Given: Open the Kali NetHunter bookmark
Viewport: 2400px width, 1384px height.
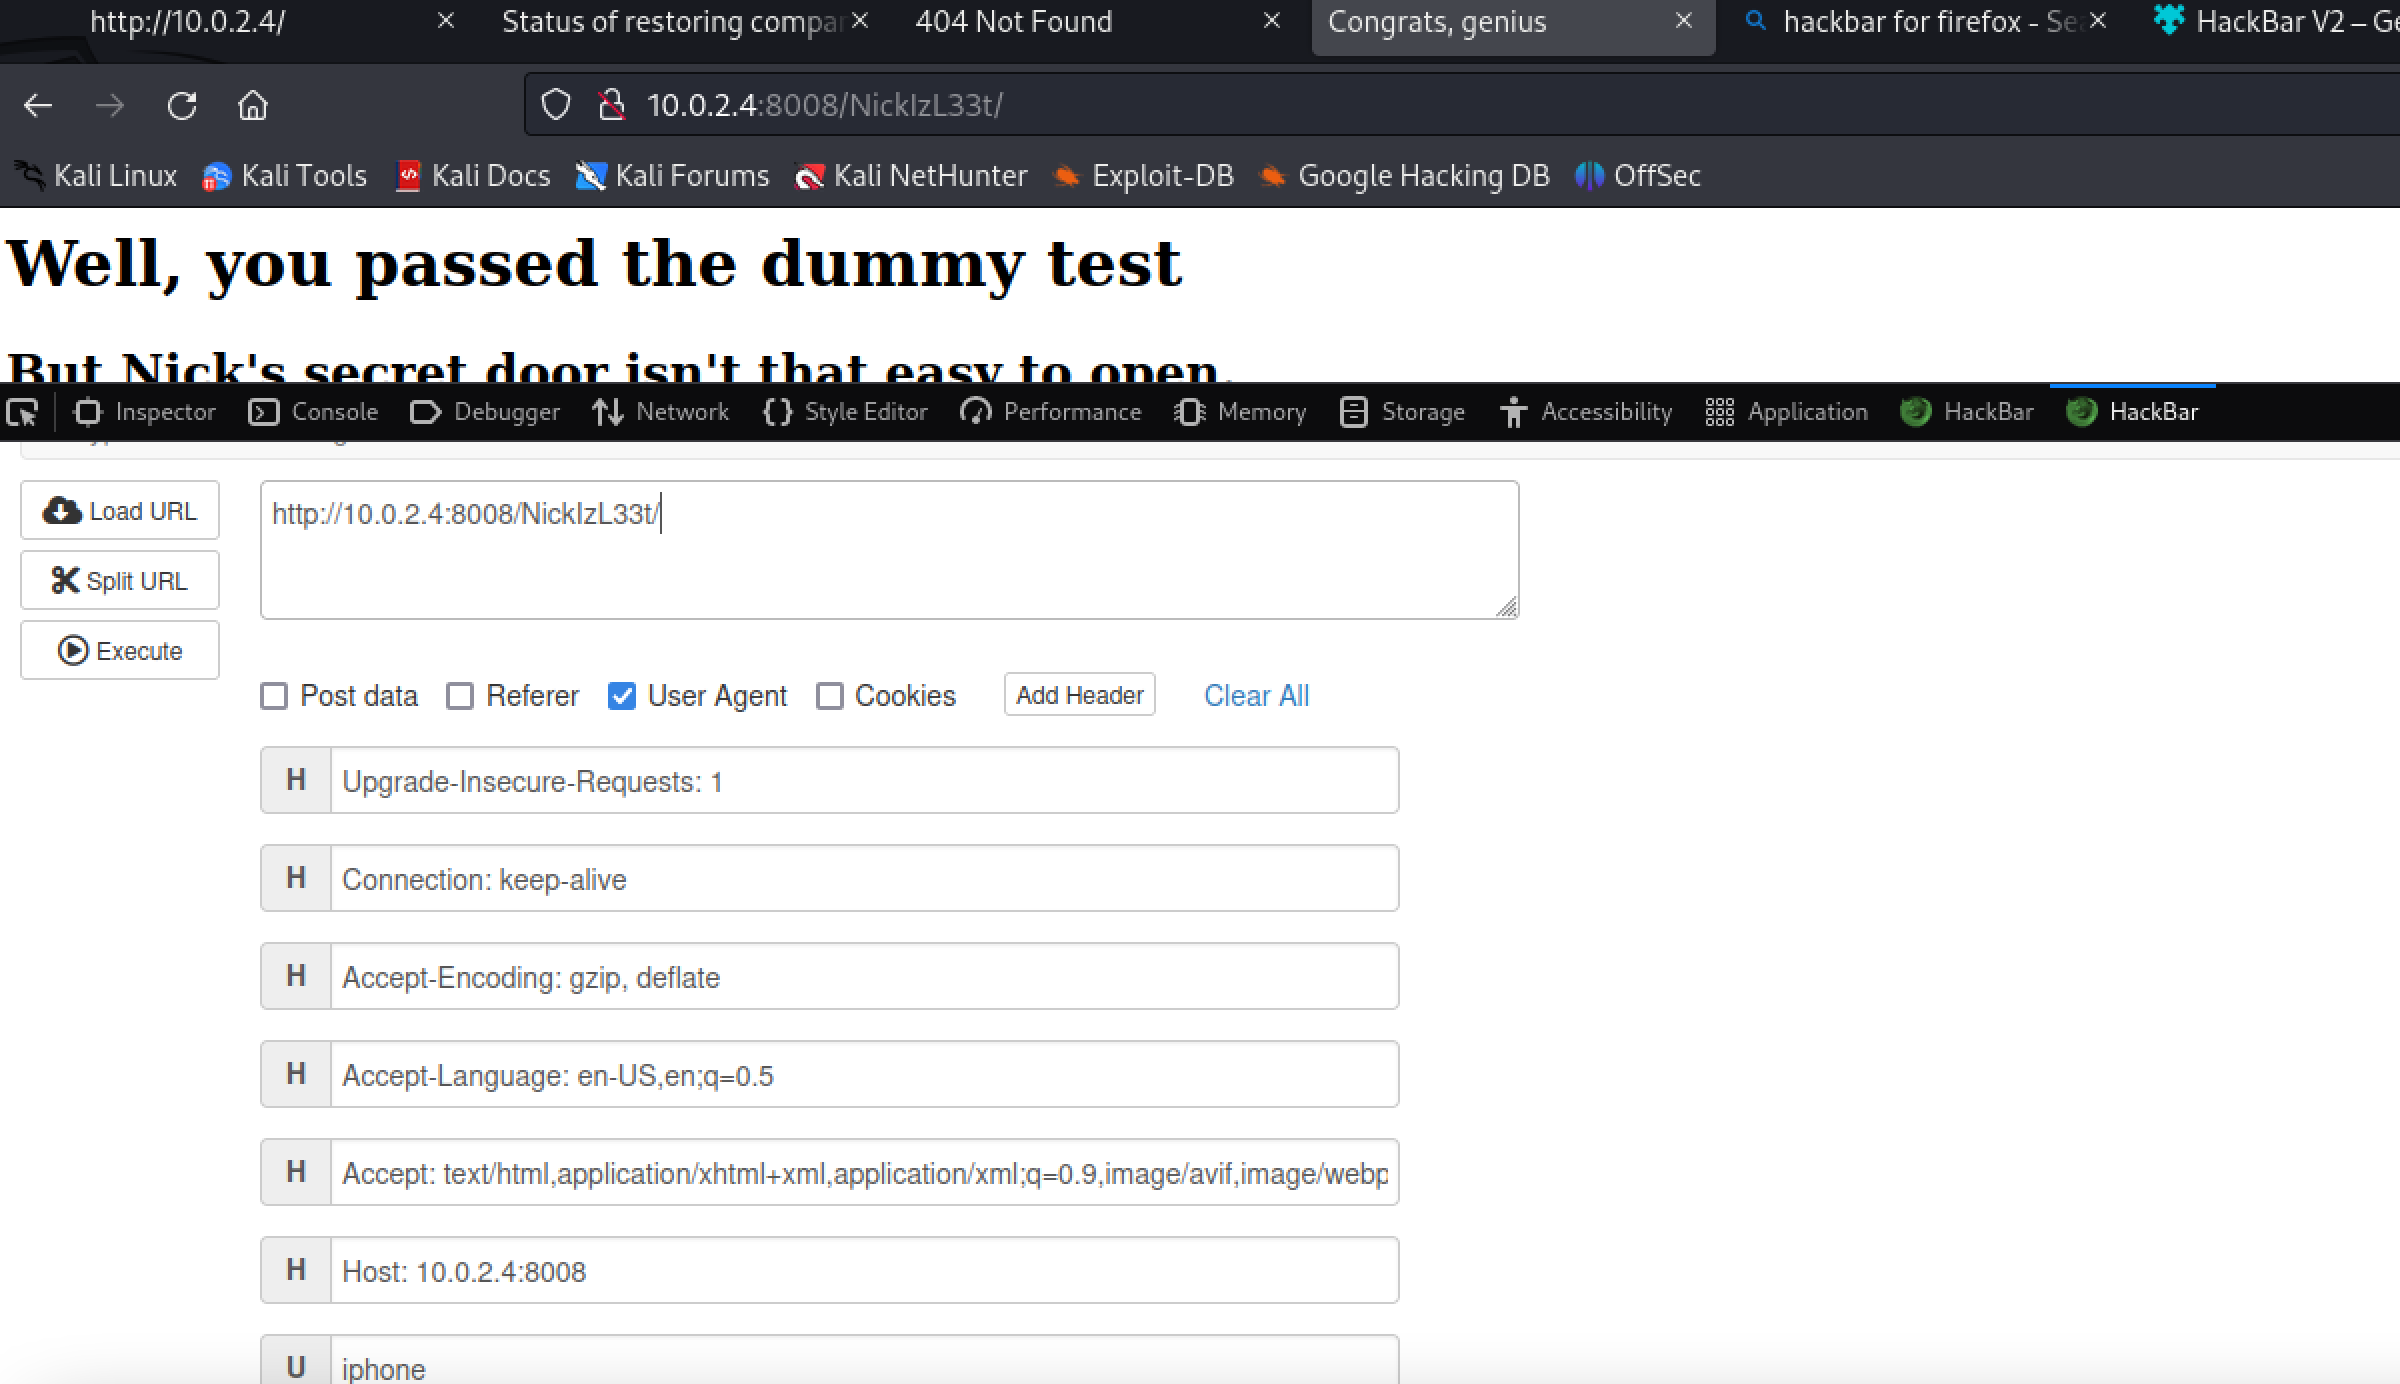Looking at the screenshot, I should (x=911, y=176).
